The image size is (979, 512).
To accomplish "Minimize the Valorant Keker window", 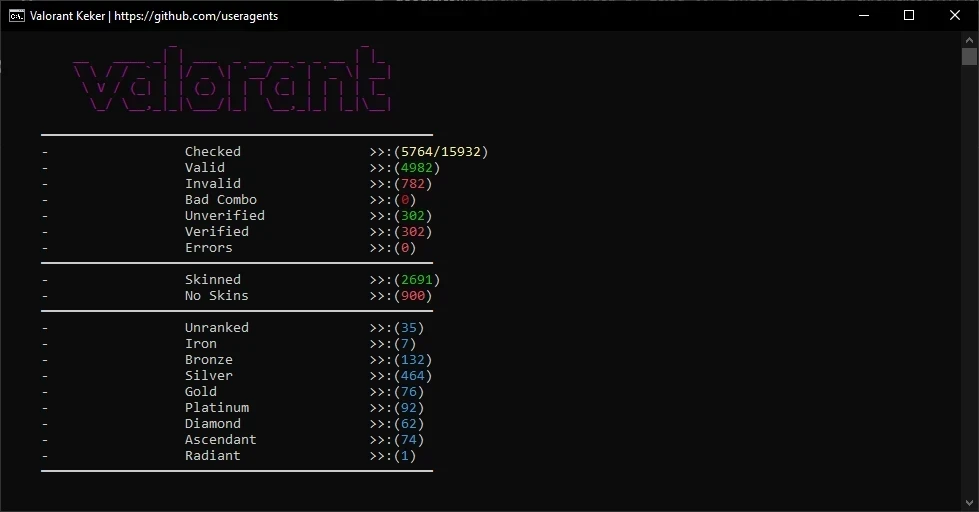I will [863, 16].
